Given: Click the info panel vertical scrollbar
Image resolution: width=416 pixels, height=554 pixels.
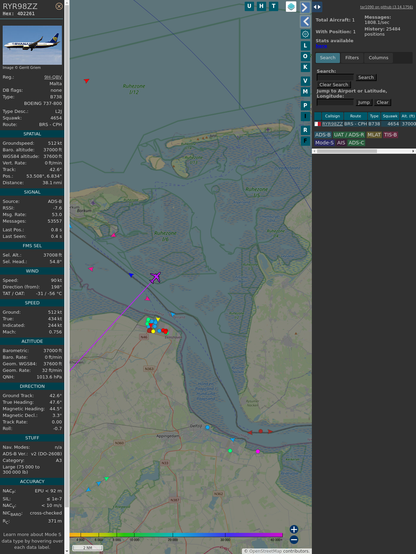Looking at the screenshot, I should pyautogui.click(x=67, y=276).
